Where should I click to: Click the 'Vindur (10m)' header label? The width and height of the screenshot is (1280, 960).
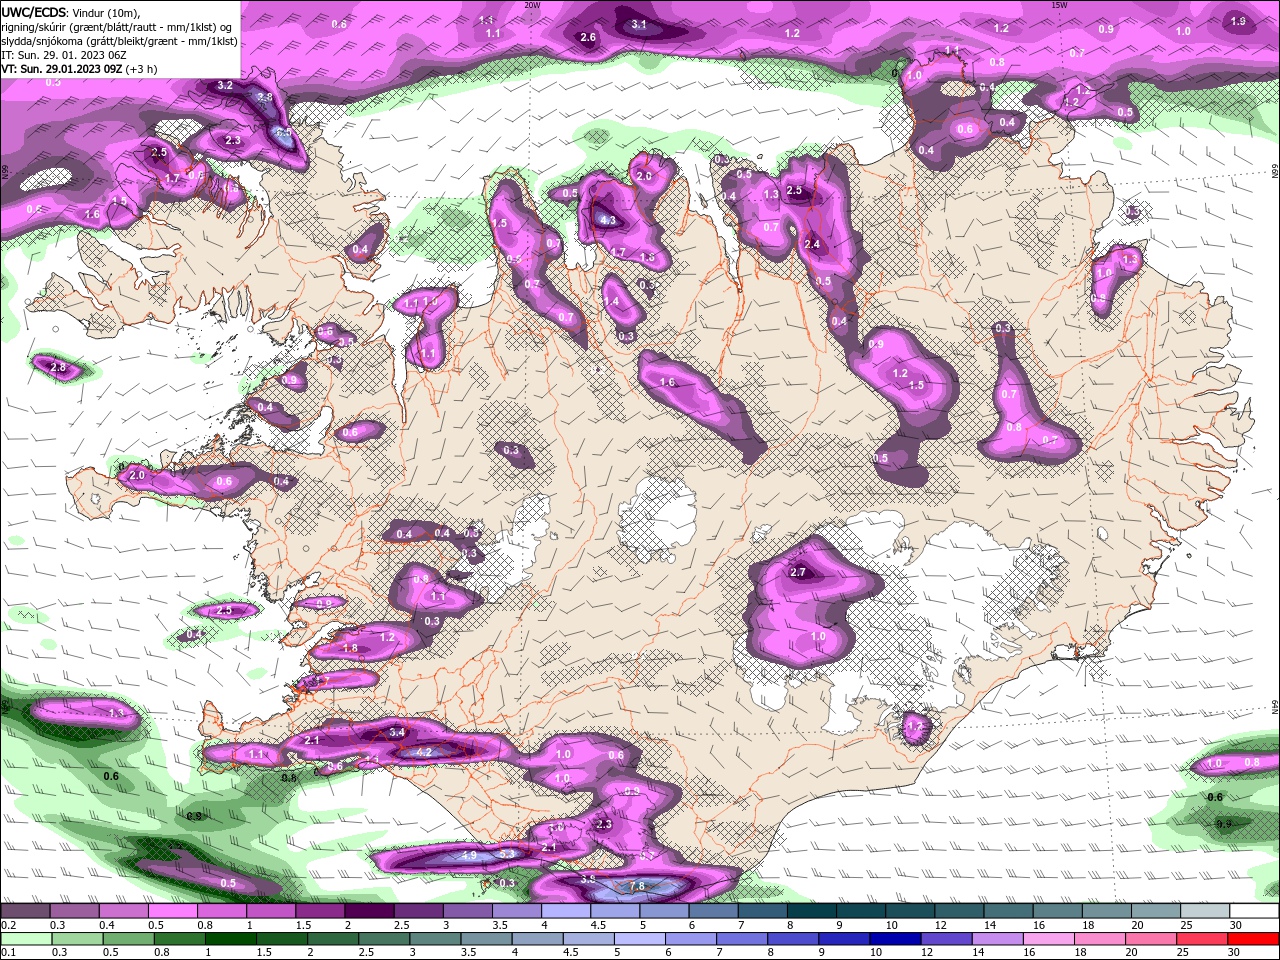point(107,12)
